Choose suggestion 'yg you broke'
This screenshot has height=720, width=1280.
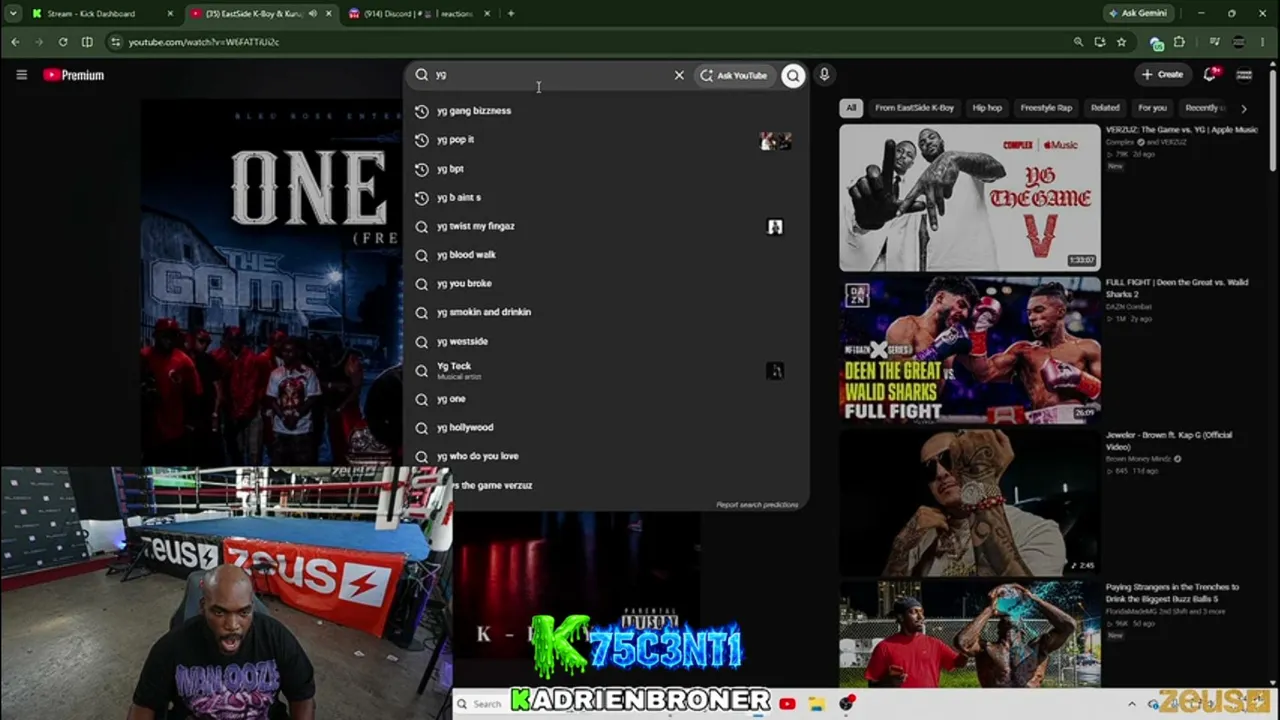click(x=606, y=284)
